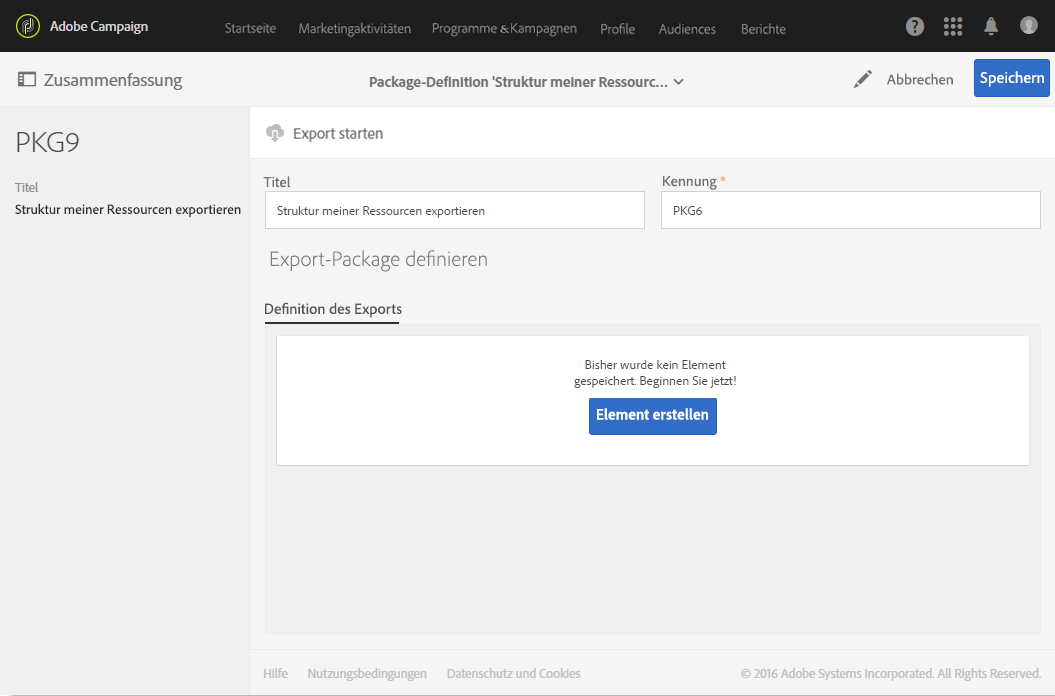Open the user profile avatar
Screen dimensions: 1055x696
pos(1029,26)
